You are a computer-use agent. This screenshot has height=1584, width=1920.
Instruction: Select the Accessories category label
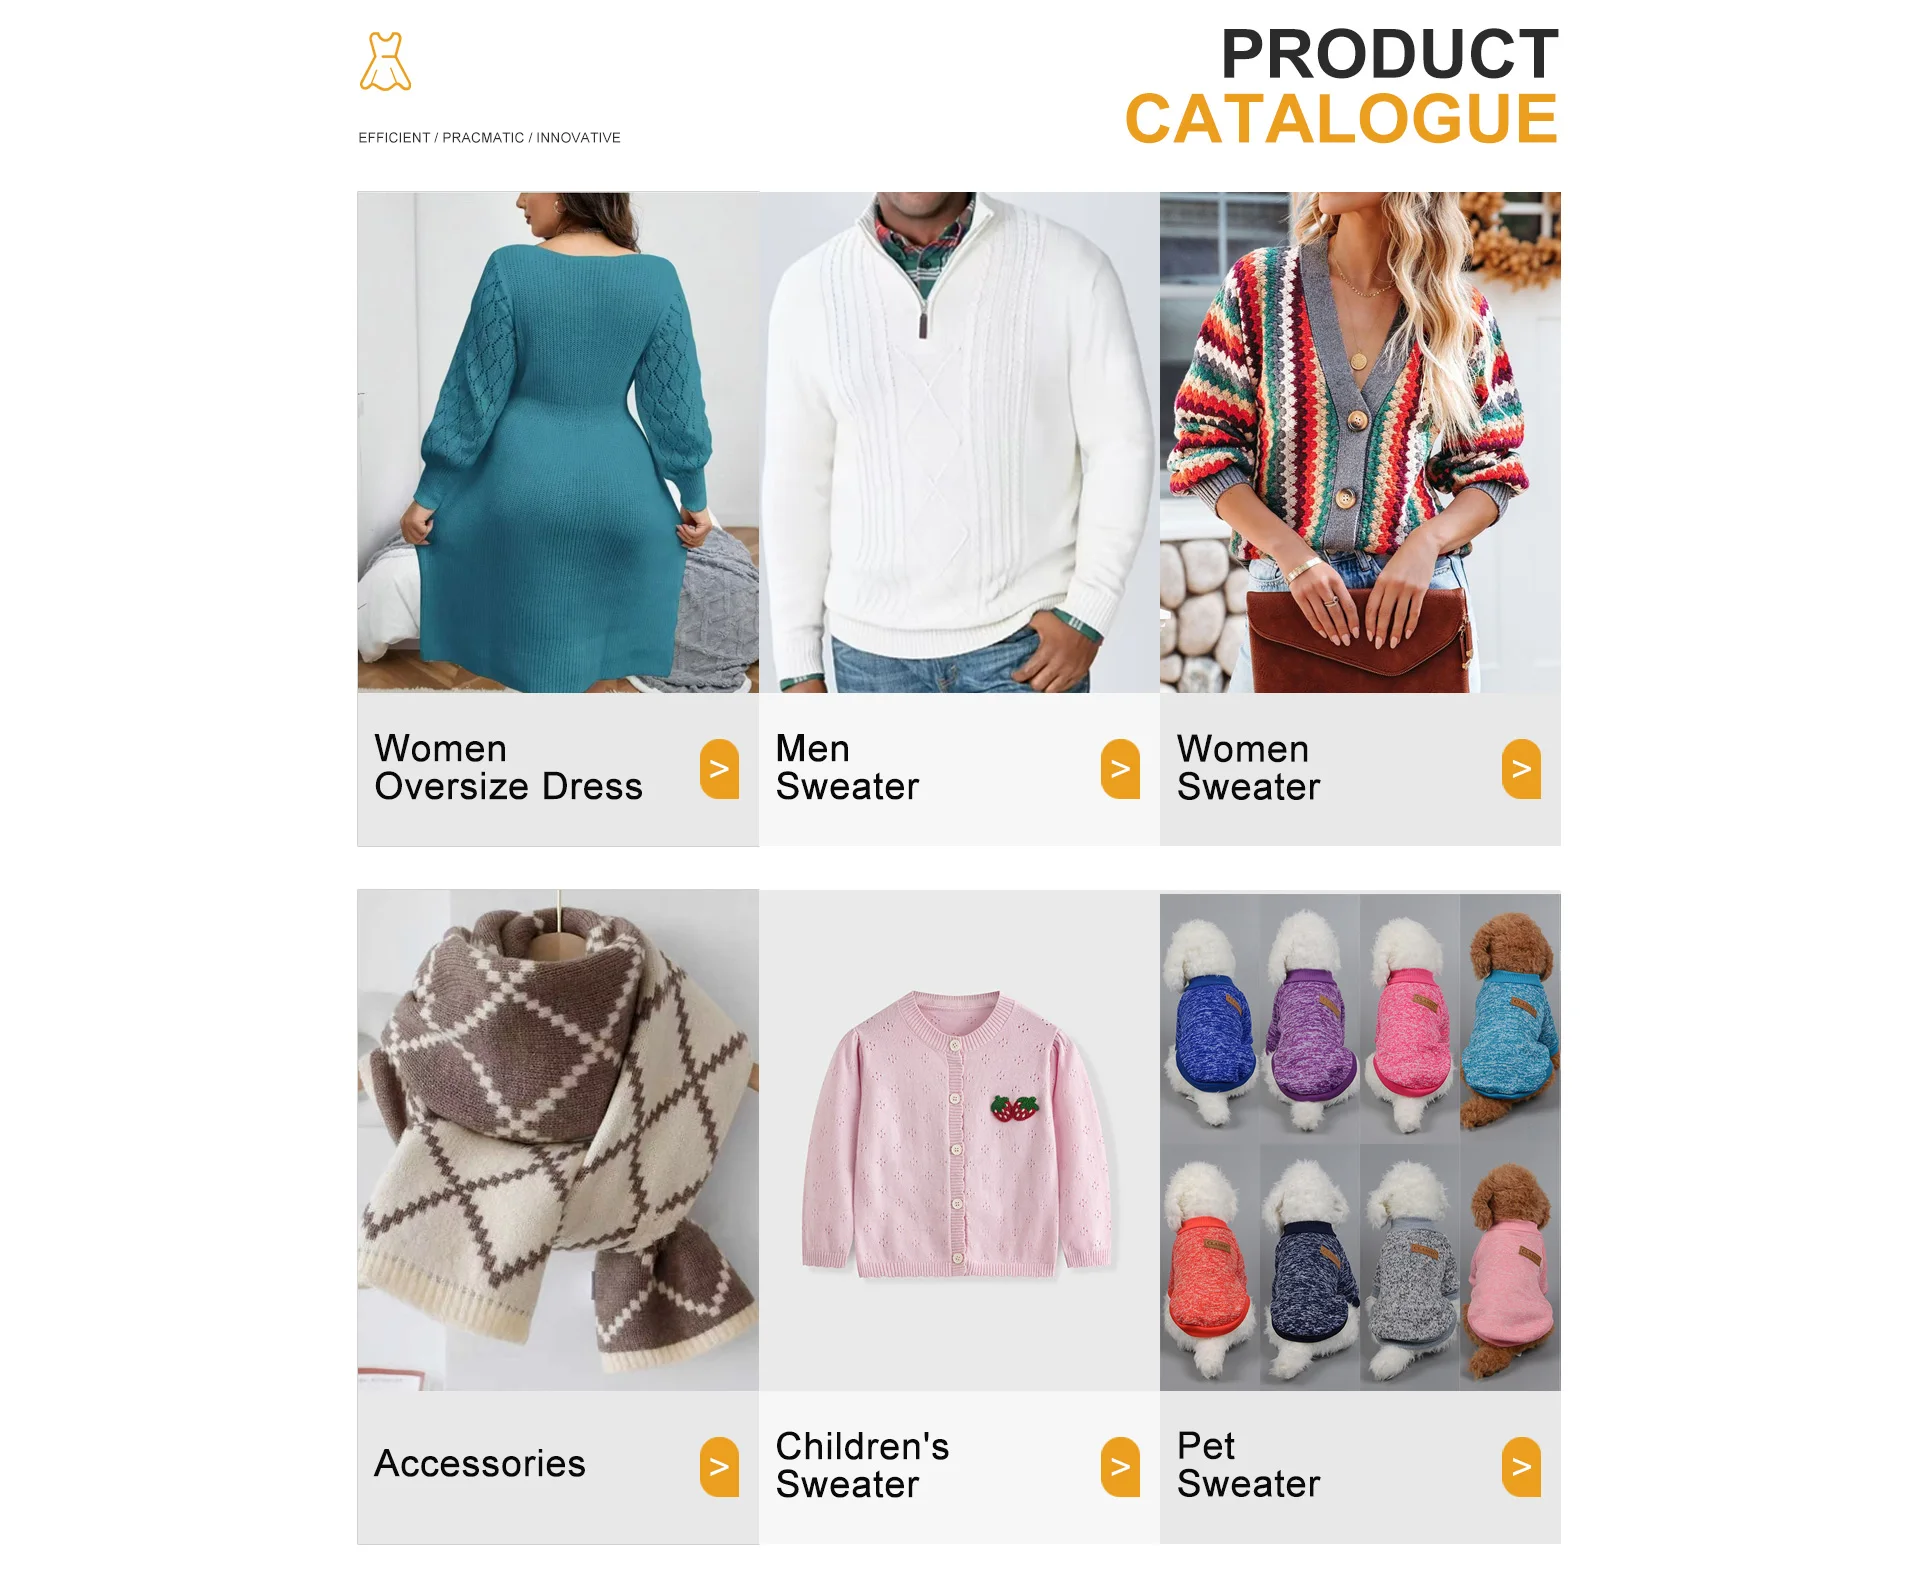[x=480, y=1464]
